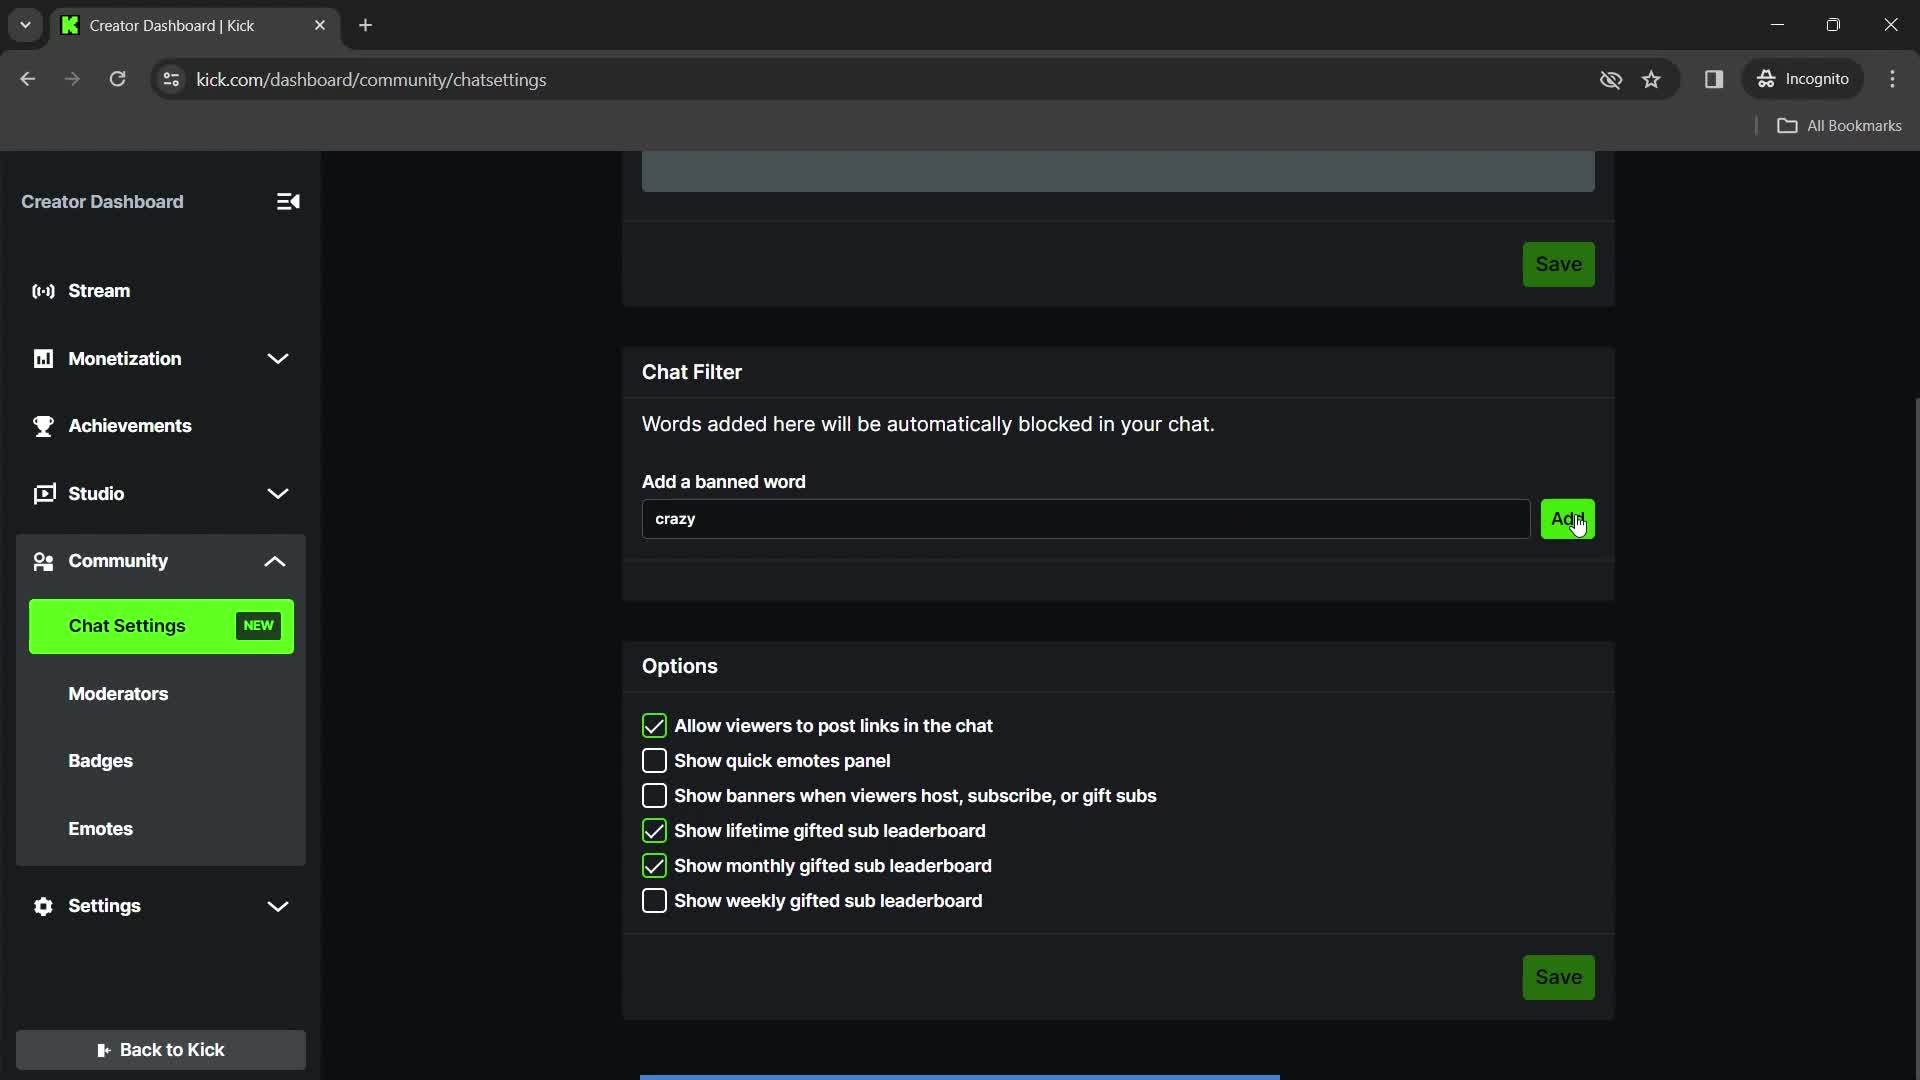Viewport: 1920px width, 1080px height.
Task: Save the Options settings
Action: tap(1559, 977)
